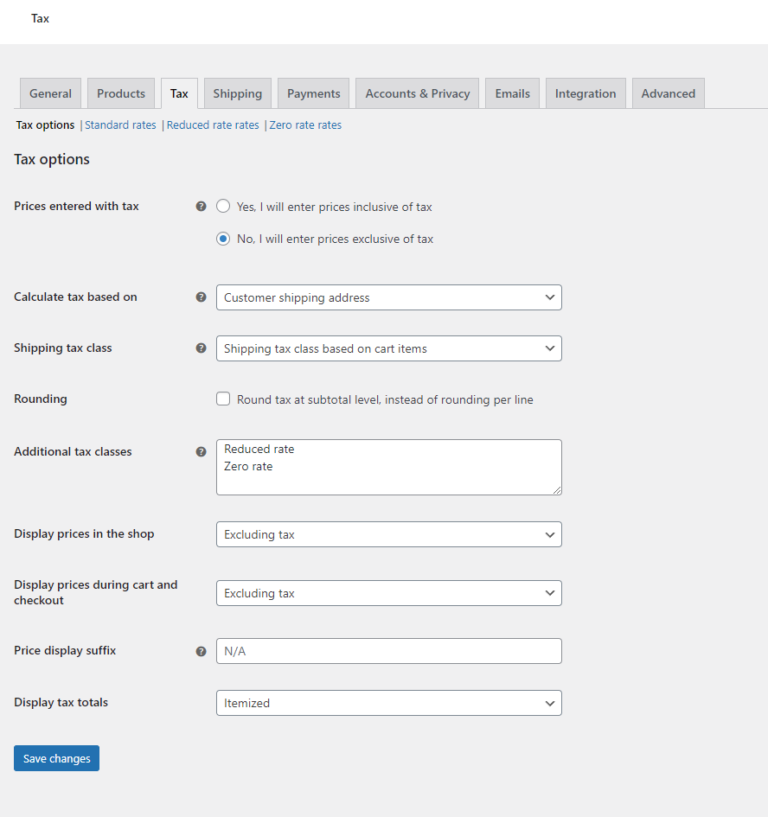The image size is (768, 817).
Task: Open the Zero rate rates link
Action: point(305,124)
